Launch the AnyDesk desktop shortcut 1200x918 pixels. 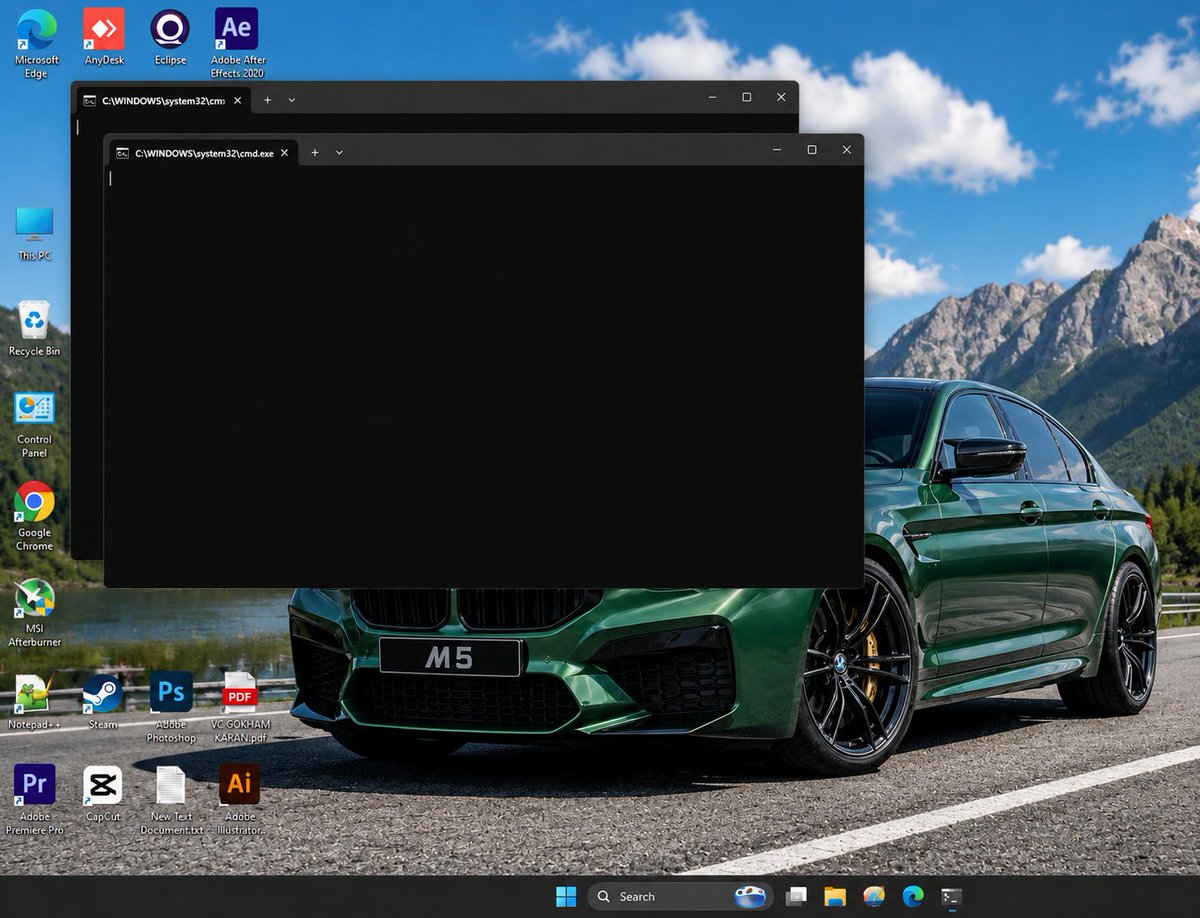(x=104, y=38)
